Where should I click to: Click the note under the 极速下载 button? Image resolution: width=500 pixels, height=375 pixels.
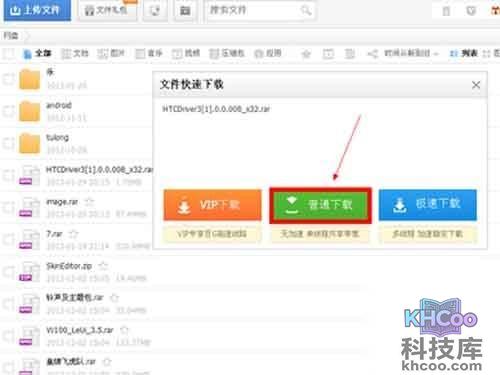point(428,234)
